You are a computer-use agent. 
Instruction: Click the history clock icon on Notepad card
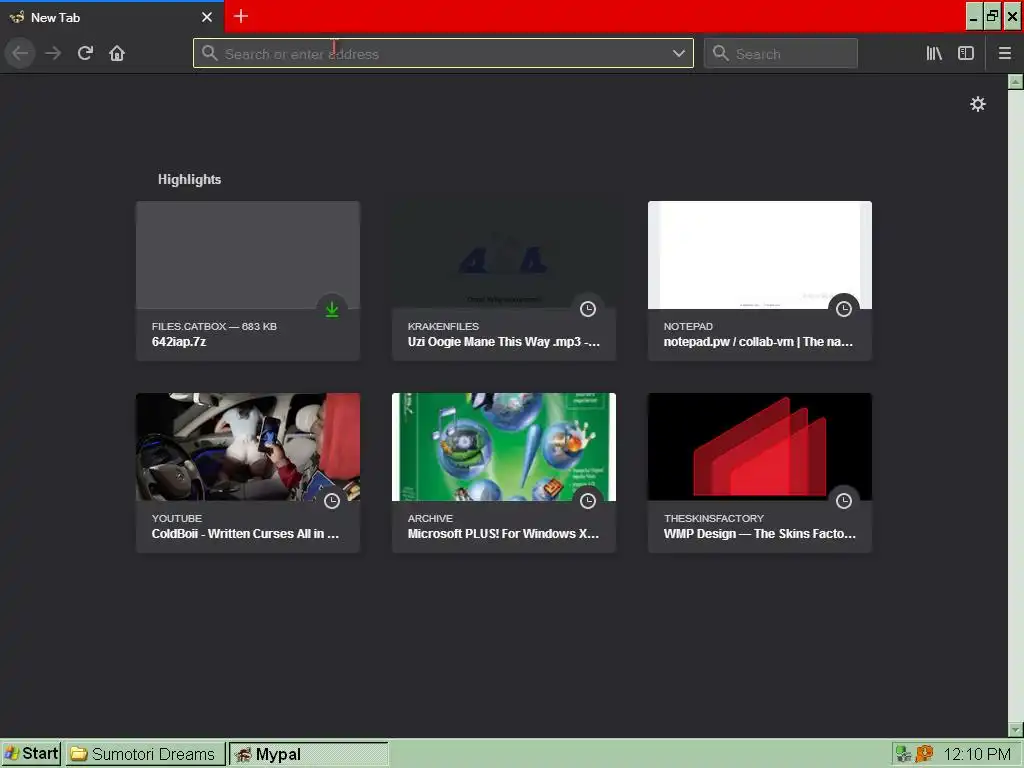click(x=844, y=309)
